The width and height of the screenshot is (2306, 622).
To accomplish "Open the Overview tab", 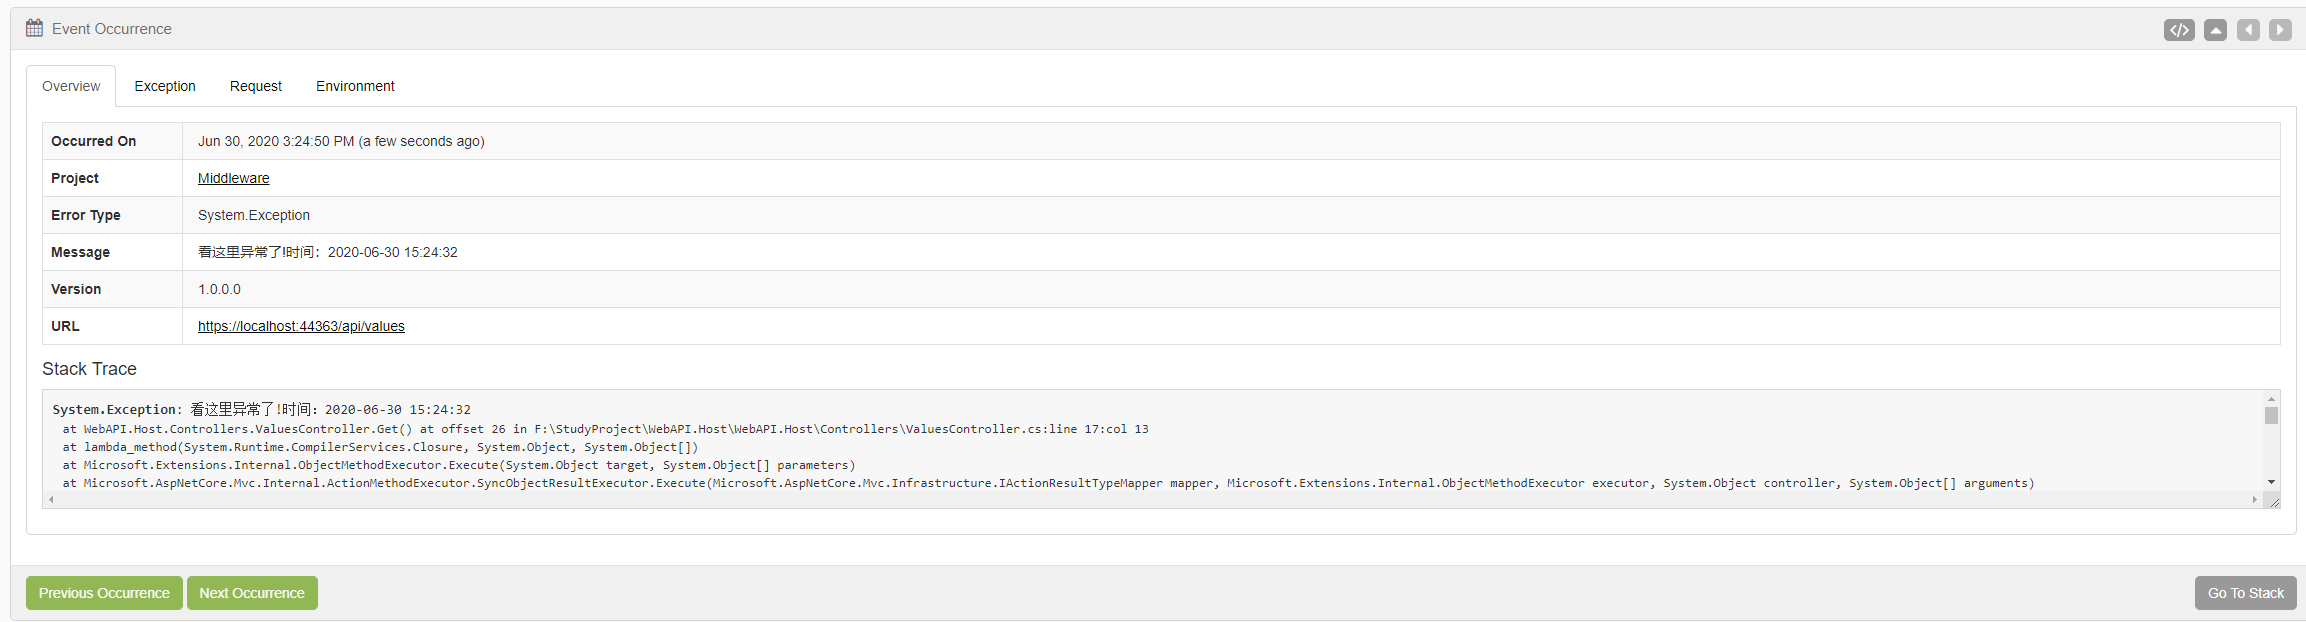I will click(x=71, y=86).
